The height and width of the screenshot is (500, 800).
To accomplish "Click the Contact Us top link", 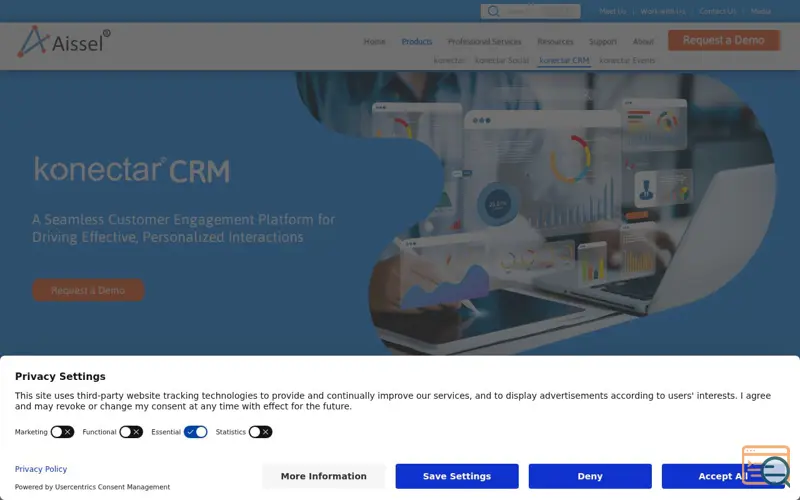I will (x=717, y=11).
